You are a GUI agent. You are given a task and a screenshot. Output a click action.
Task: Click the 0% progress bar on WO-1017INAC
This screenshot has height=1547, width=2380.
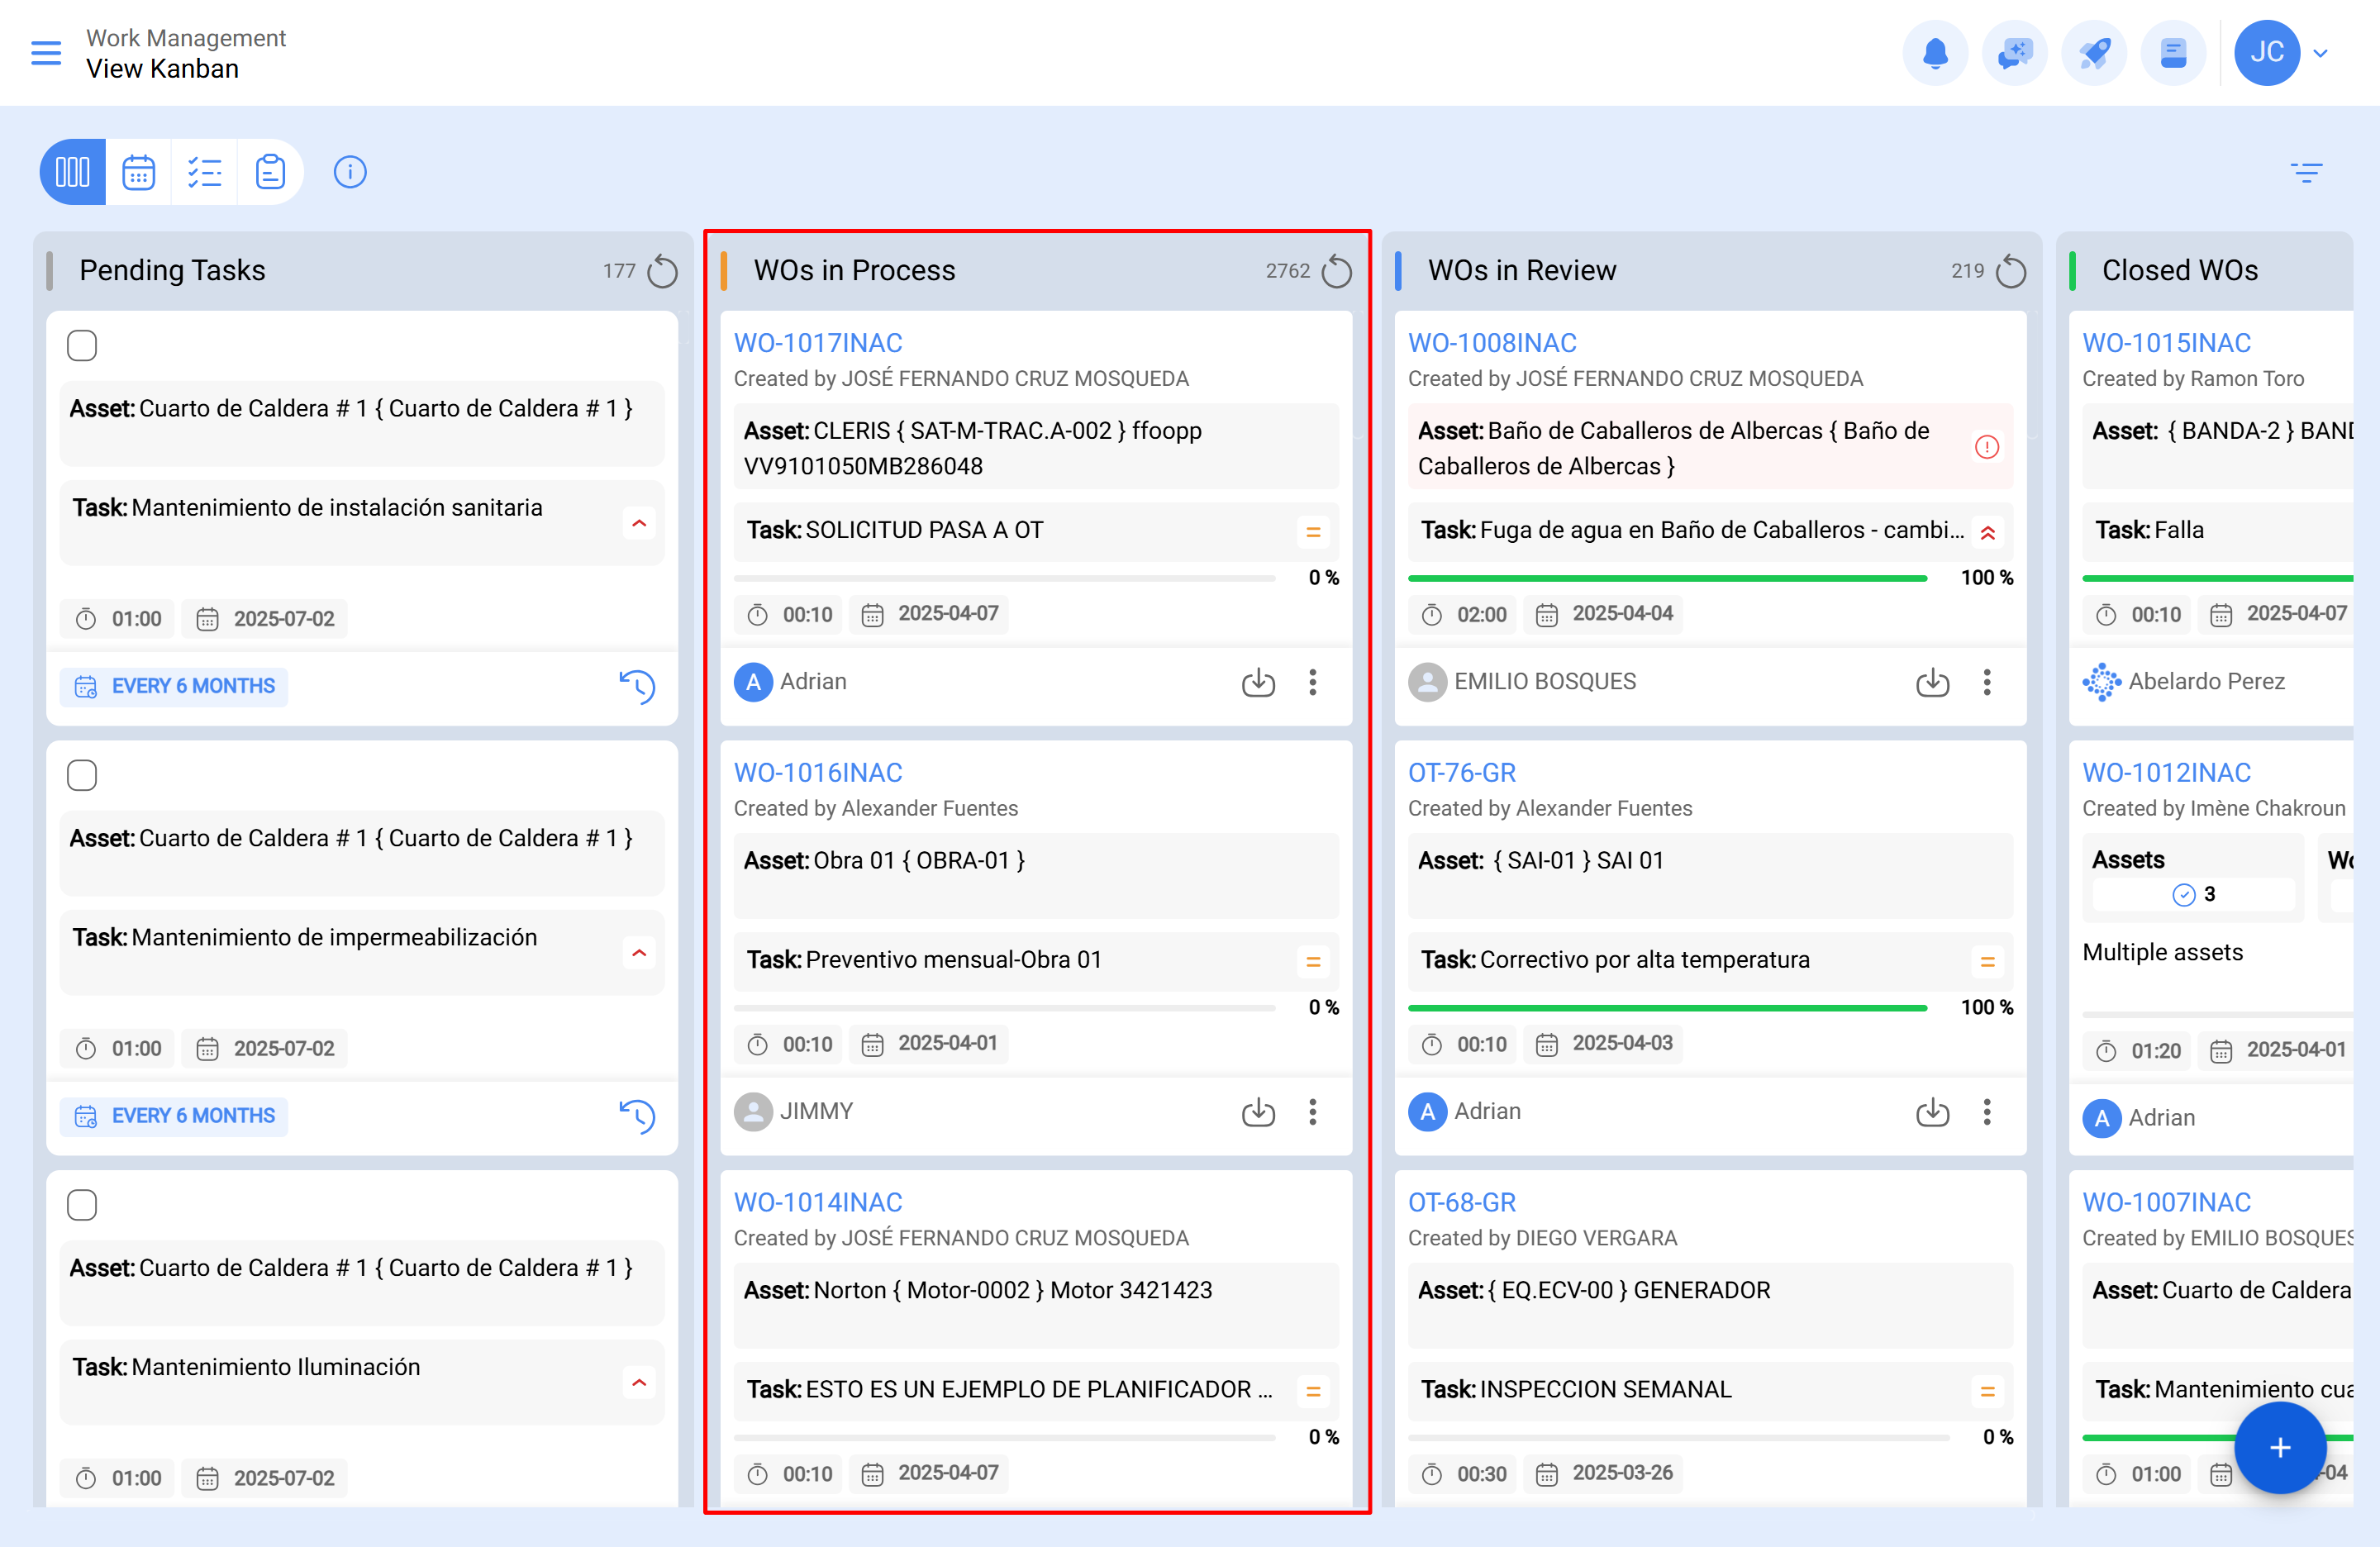[1004, 579]
